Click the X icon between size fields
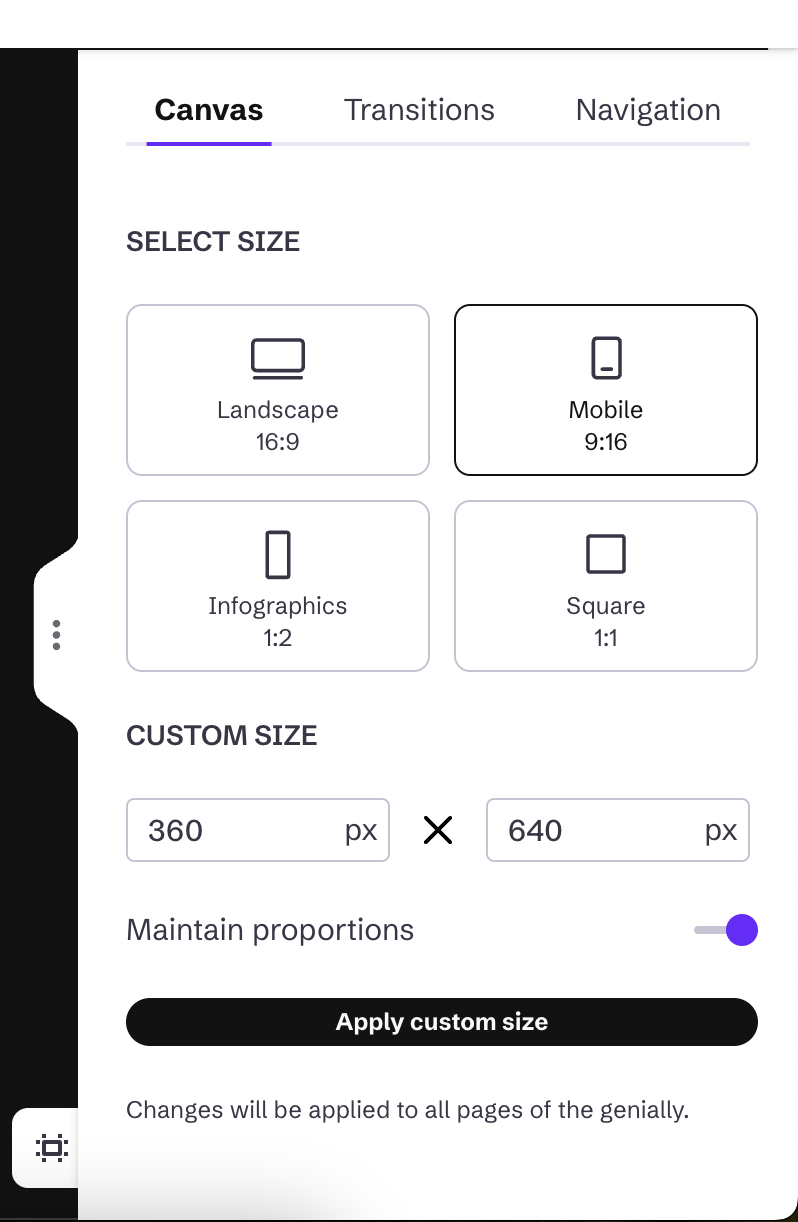 pyautogui.click(x=438, y=830)
